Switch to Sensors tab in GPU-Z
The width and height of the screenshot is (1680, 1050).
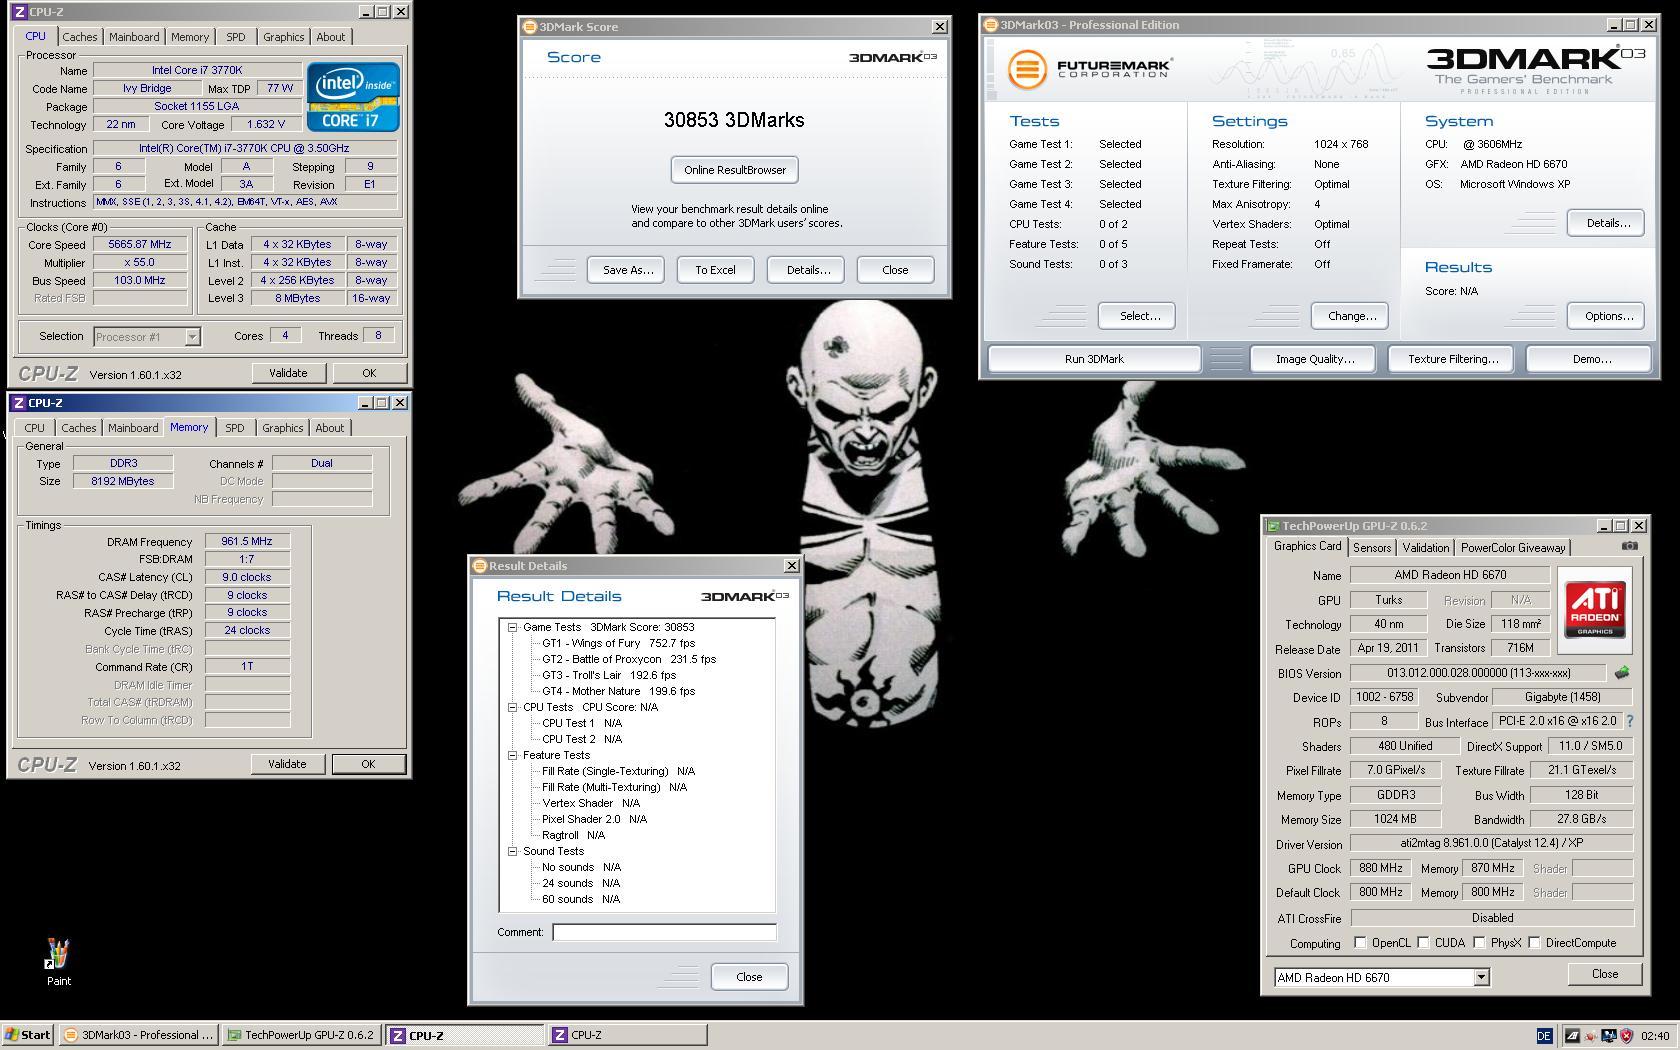pyautogui.click(x=1372, y=548)
